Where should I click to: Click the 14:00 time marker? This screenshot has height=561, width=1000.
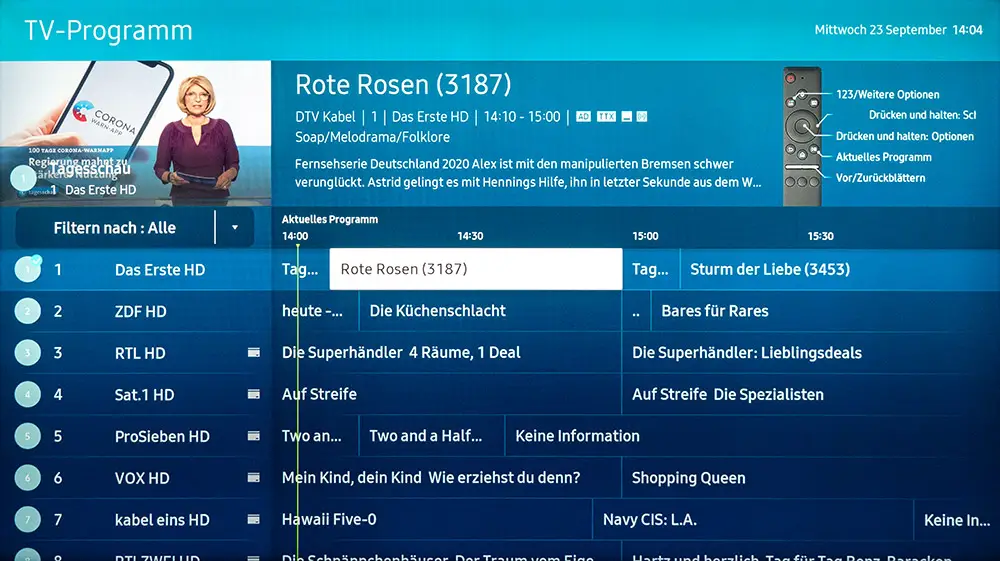[x=295, y=236]
